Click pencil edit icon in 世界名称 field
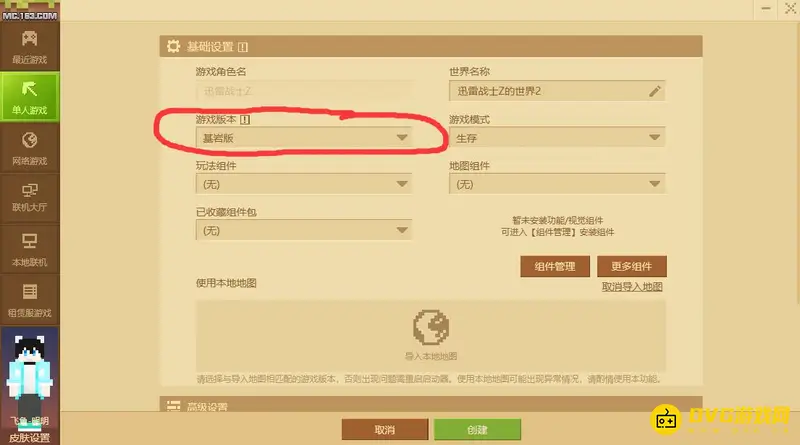Image resolution: width=800 pixels, height=445 pixels. (655, 91)
